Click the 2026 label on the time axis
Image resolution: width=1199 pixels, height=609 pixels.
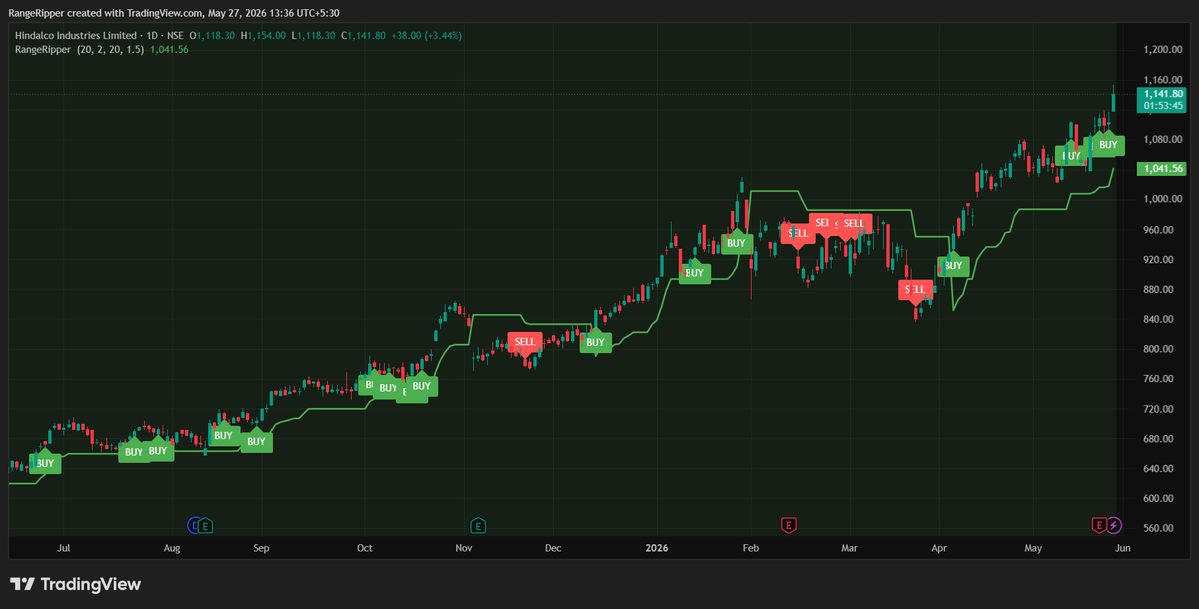[657, 548]
